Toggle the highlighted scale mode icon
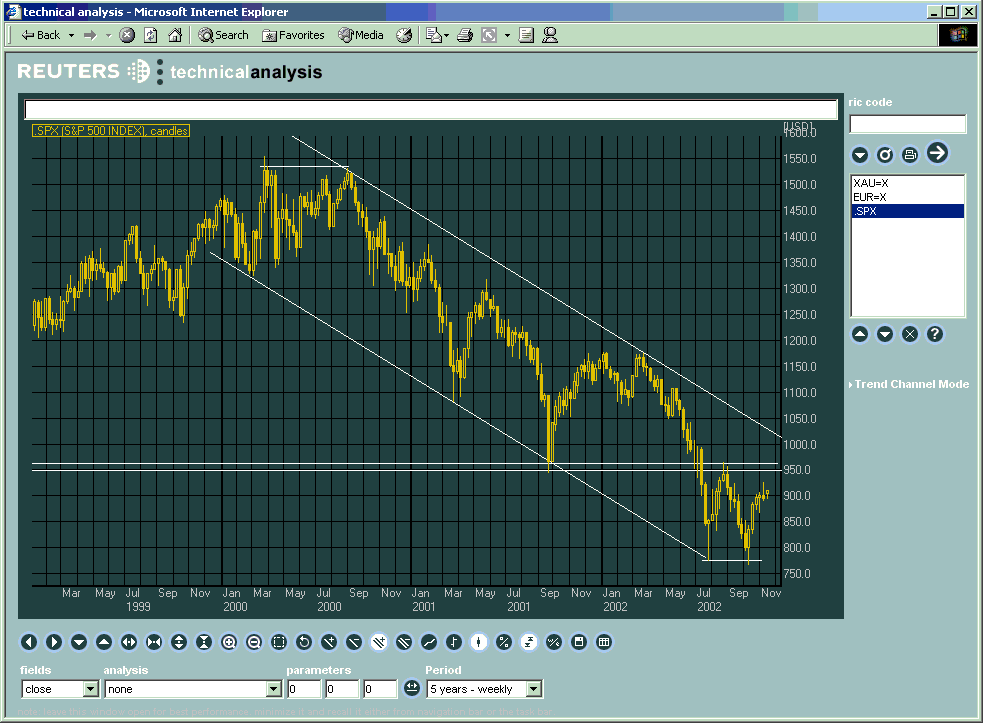This screenshot has height=723, width=983. (x=529, y=642)
